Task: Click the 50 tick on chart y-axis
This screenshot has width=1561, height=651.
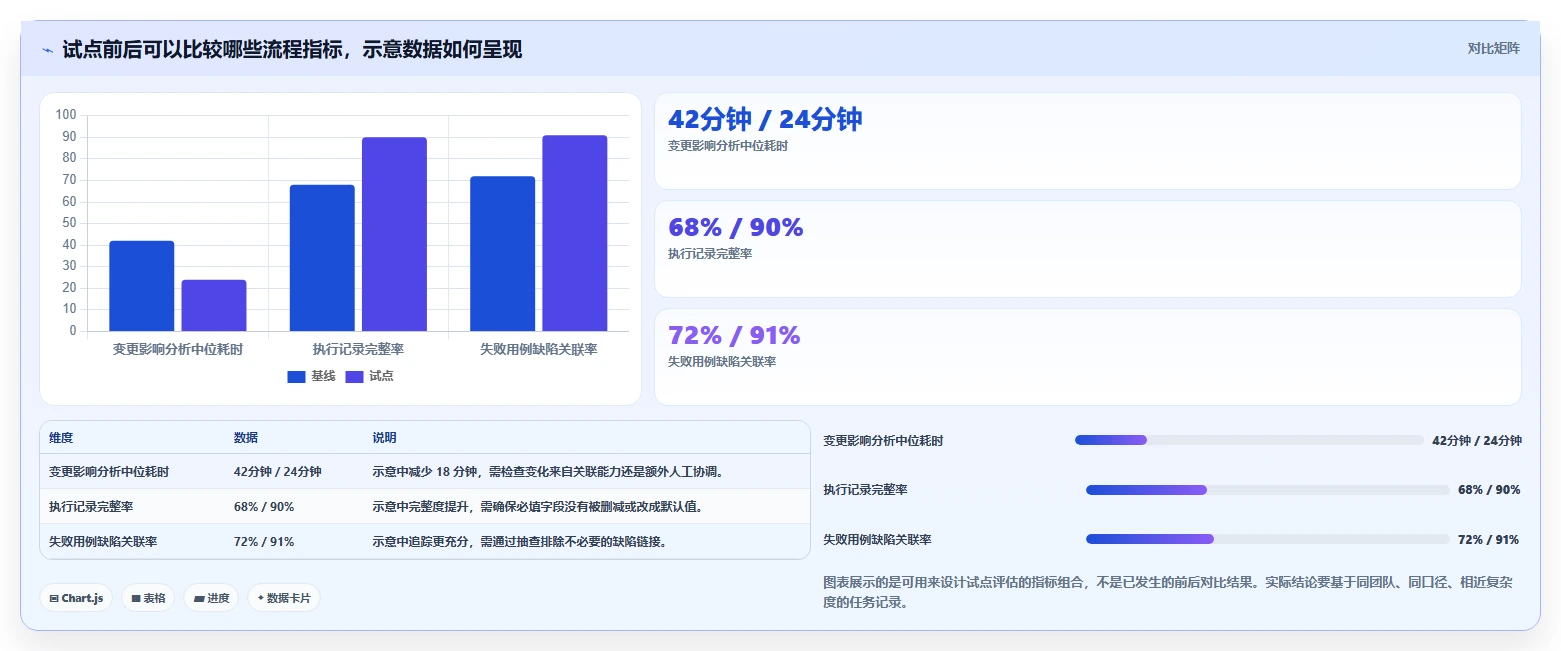Action: 69,223
